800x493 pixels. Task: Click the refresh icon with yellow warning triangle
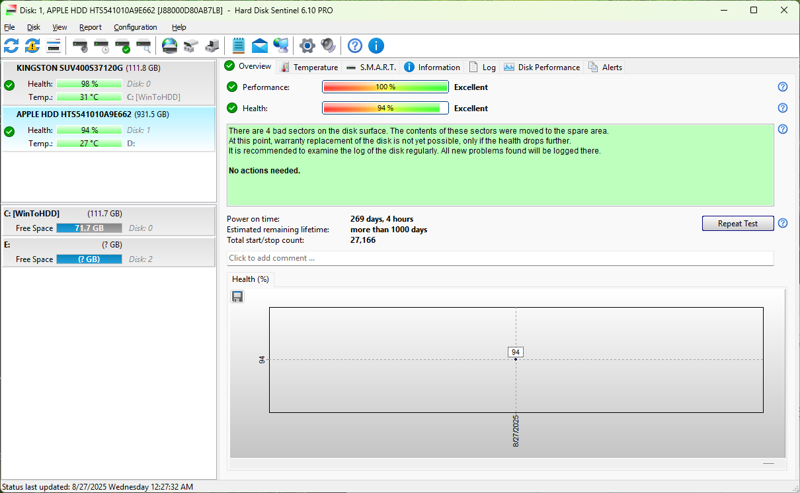[x=33, y=46]
